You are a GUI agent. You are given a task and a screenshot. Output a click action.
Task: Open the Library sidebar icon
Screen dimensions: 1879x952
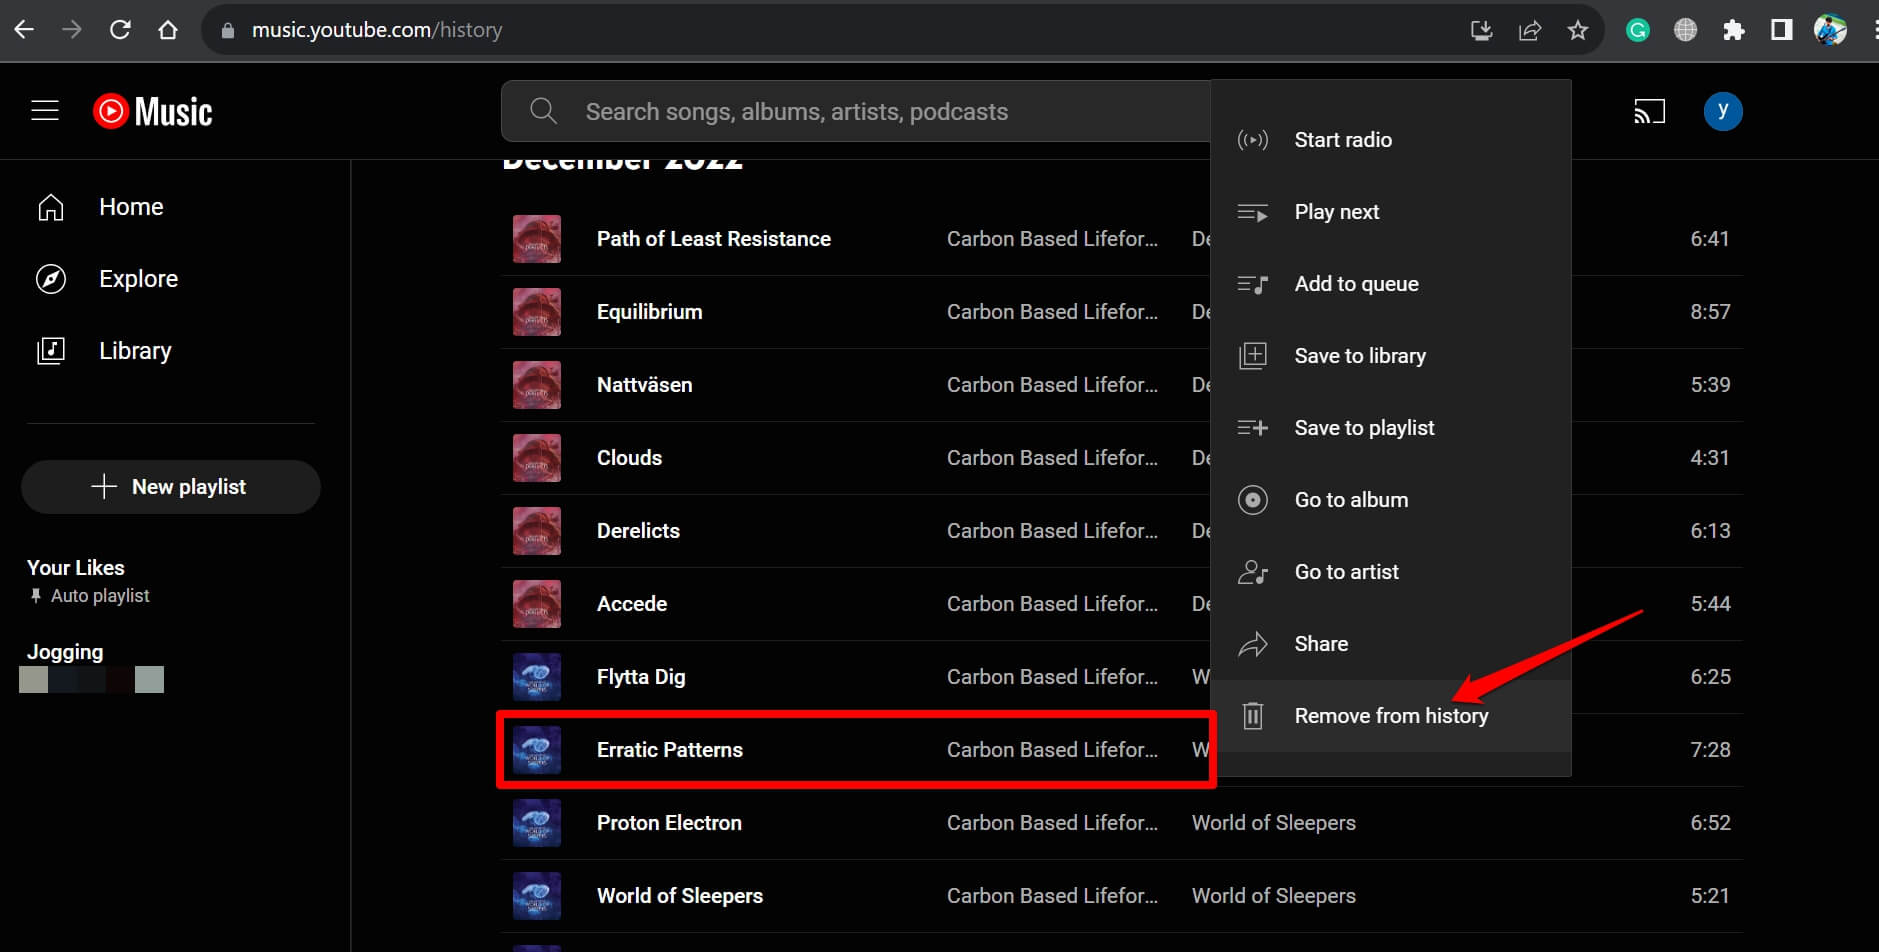tap(50, 350)
